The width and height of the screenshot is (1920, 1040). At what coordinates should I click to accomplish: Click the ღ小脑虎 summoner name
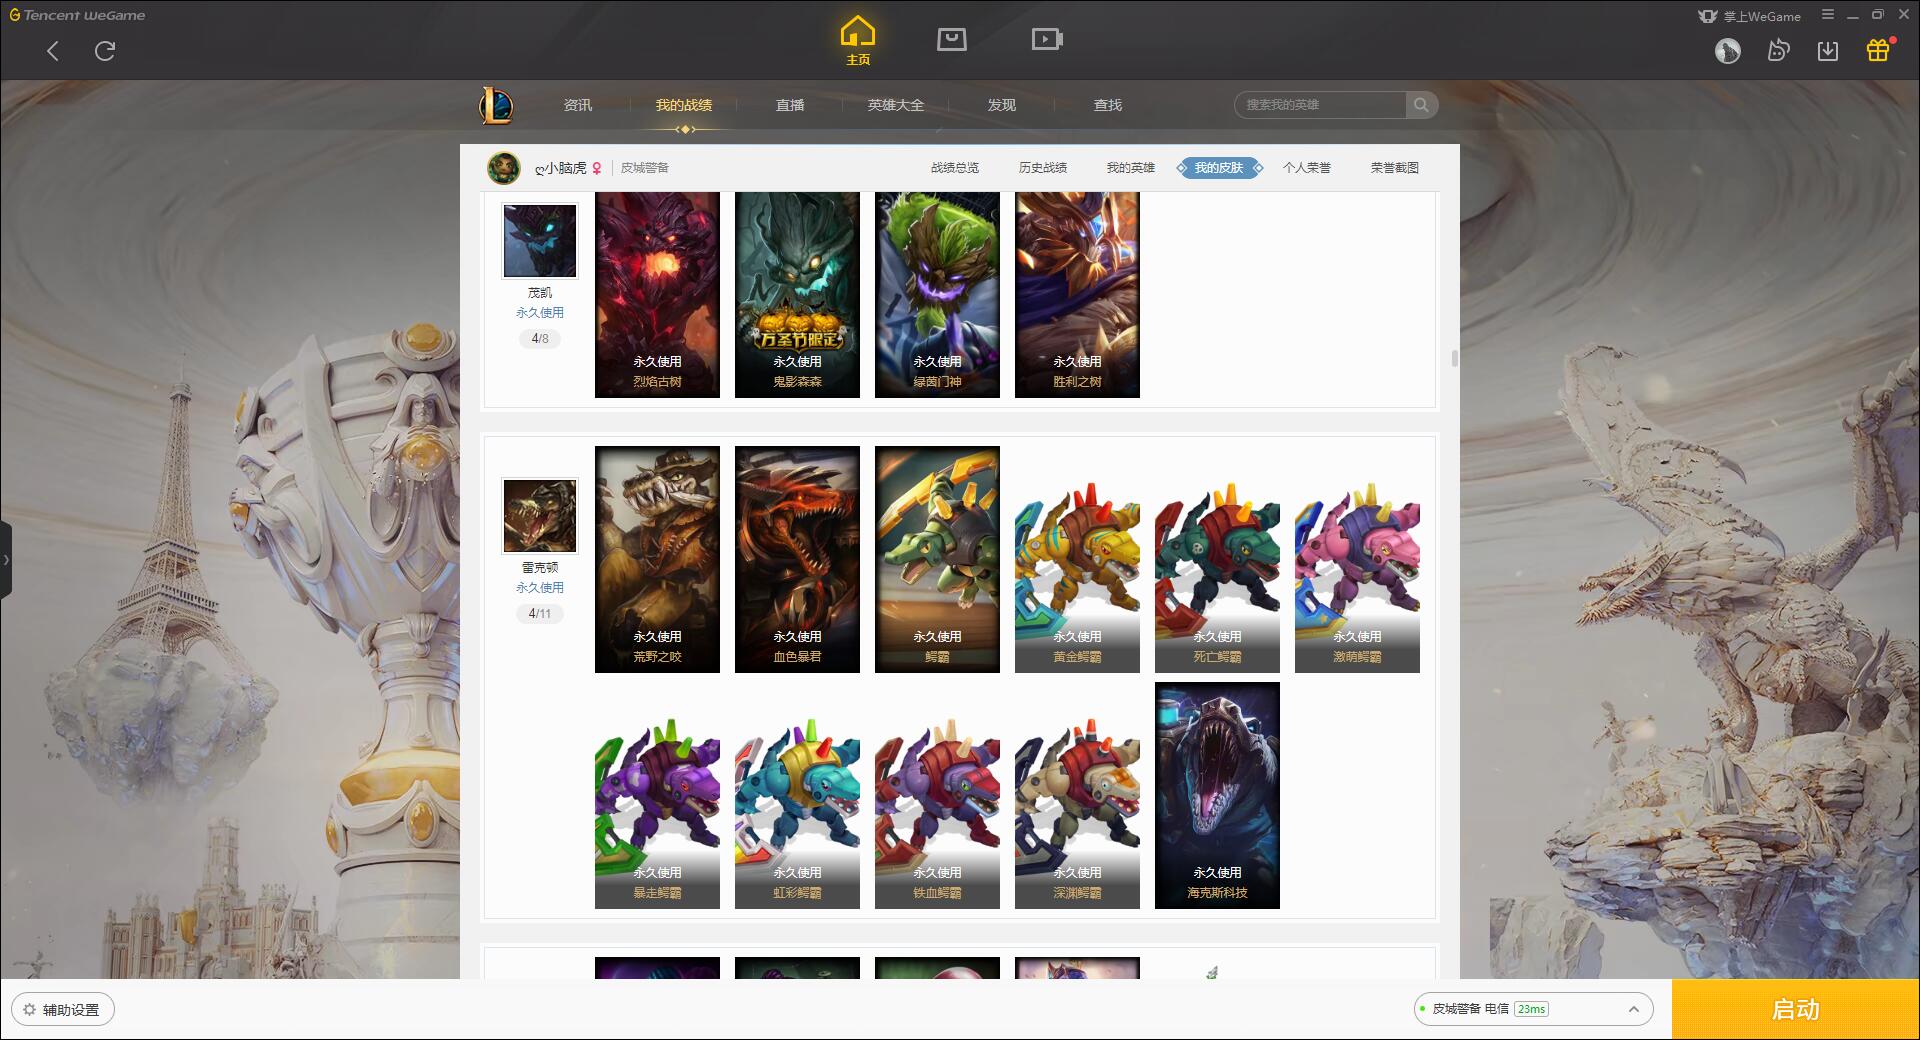click(x=561, y=168)
